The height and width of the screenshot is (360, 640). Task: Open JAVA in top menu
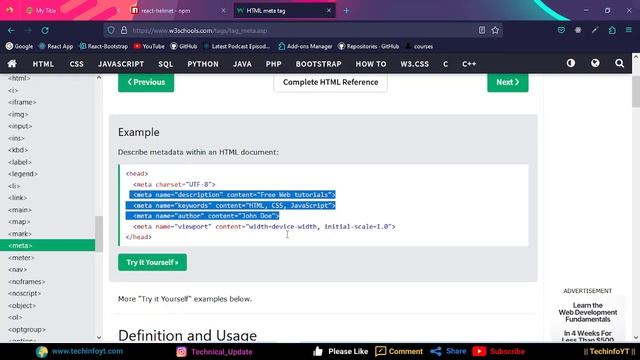(x=242, y=64)
